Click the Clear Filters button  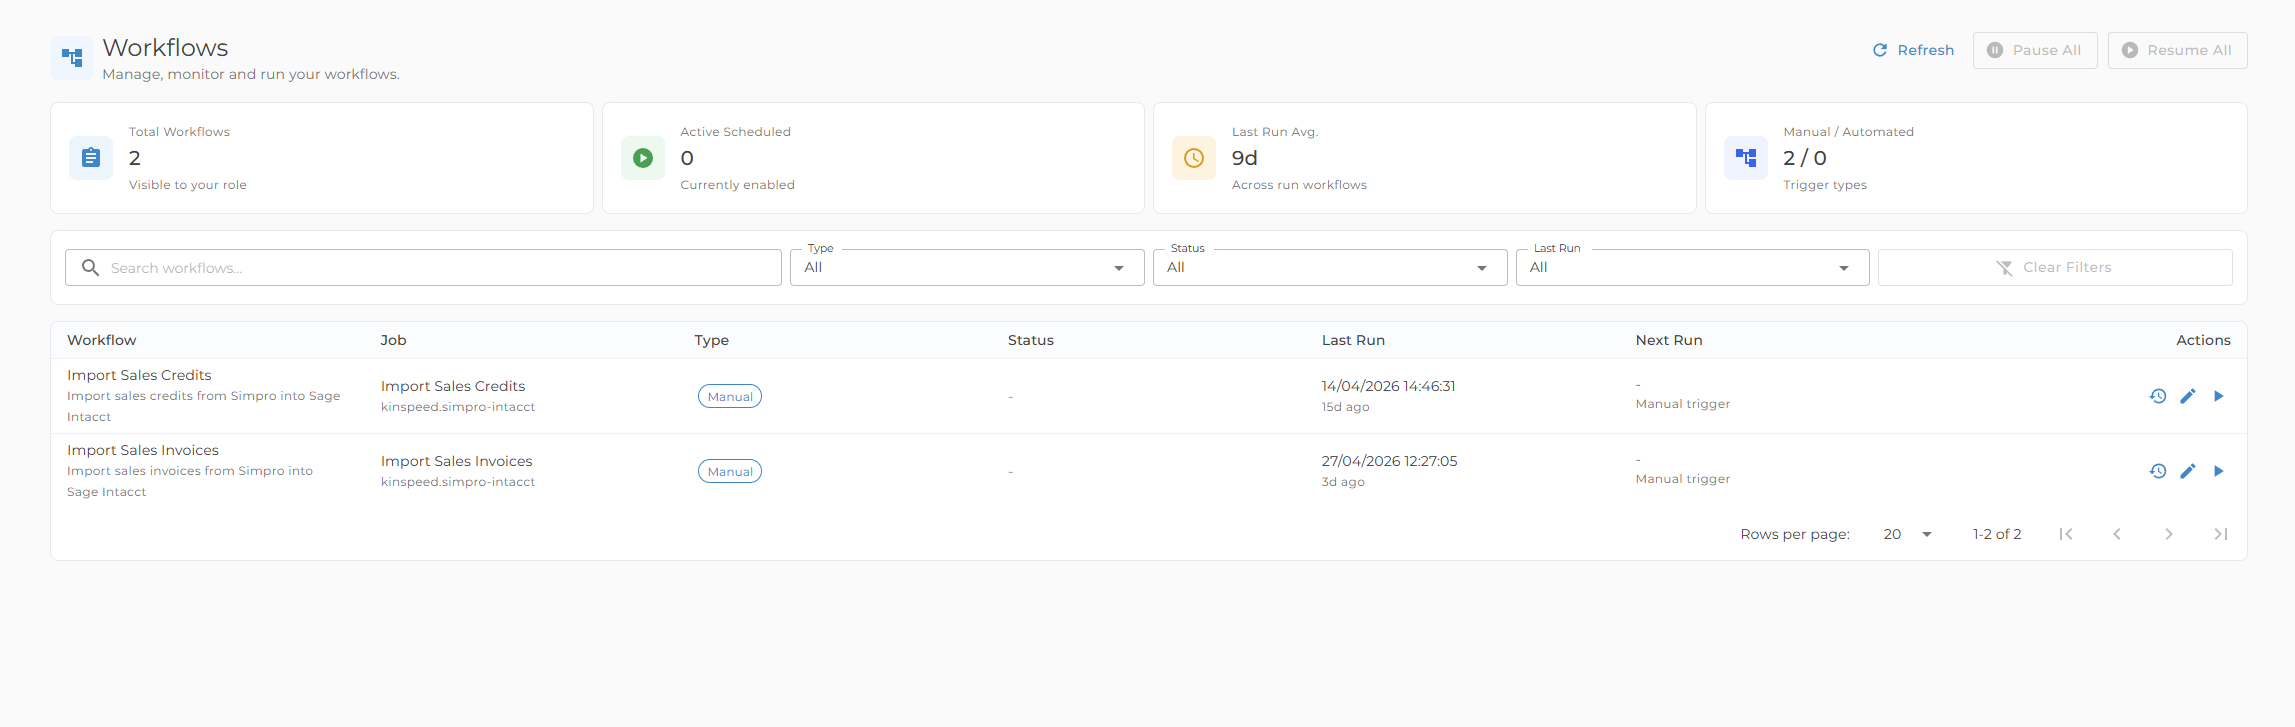[2055, 268]
